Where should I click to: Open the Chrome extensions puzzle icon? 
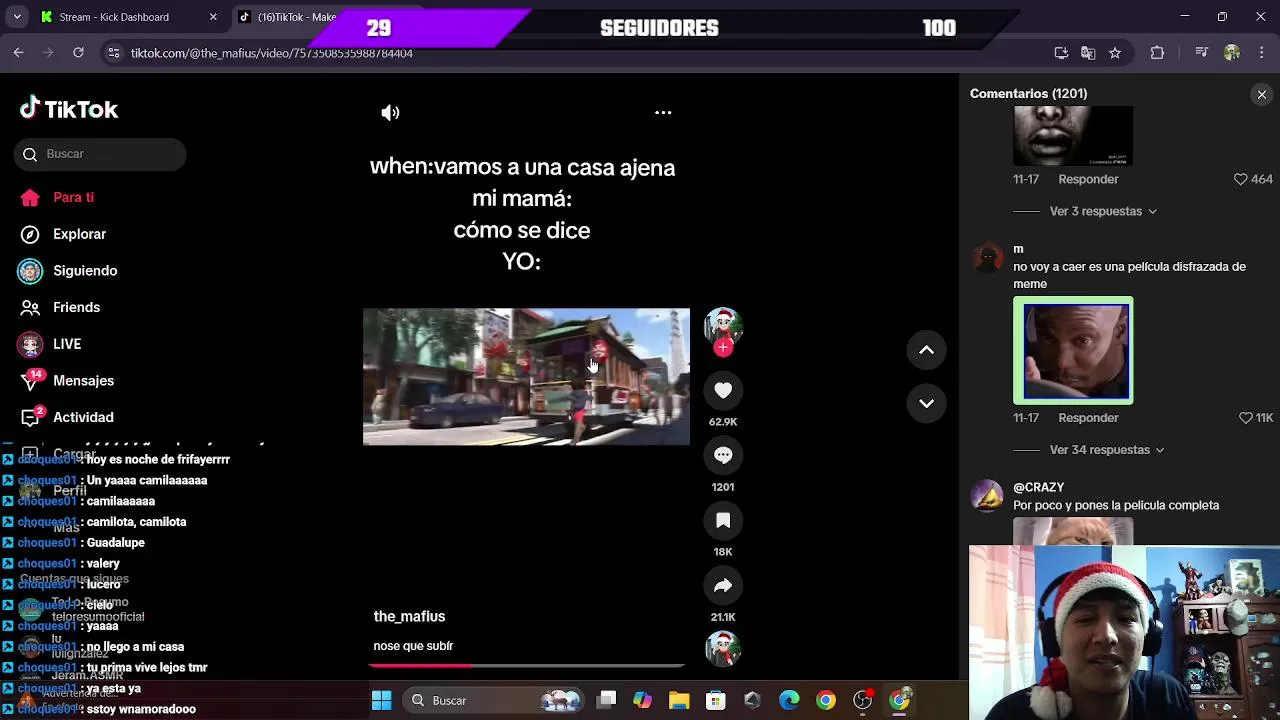click(1157, 53)
